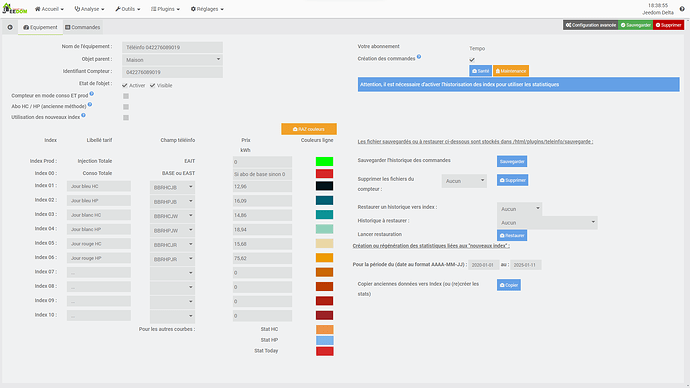Click the help icon beside Utilisation des nouveaux index
The width and height of the screenshot is (690, 388).
coord(83,115)
